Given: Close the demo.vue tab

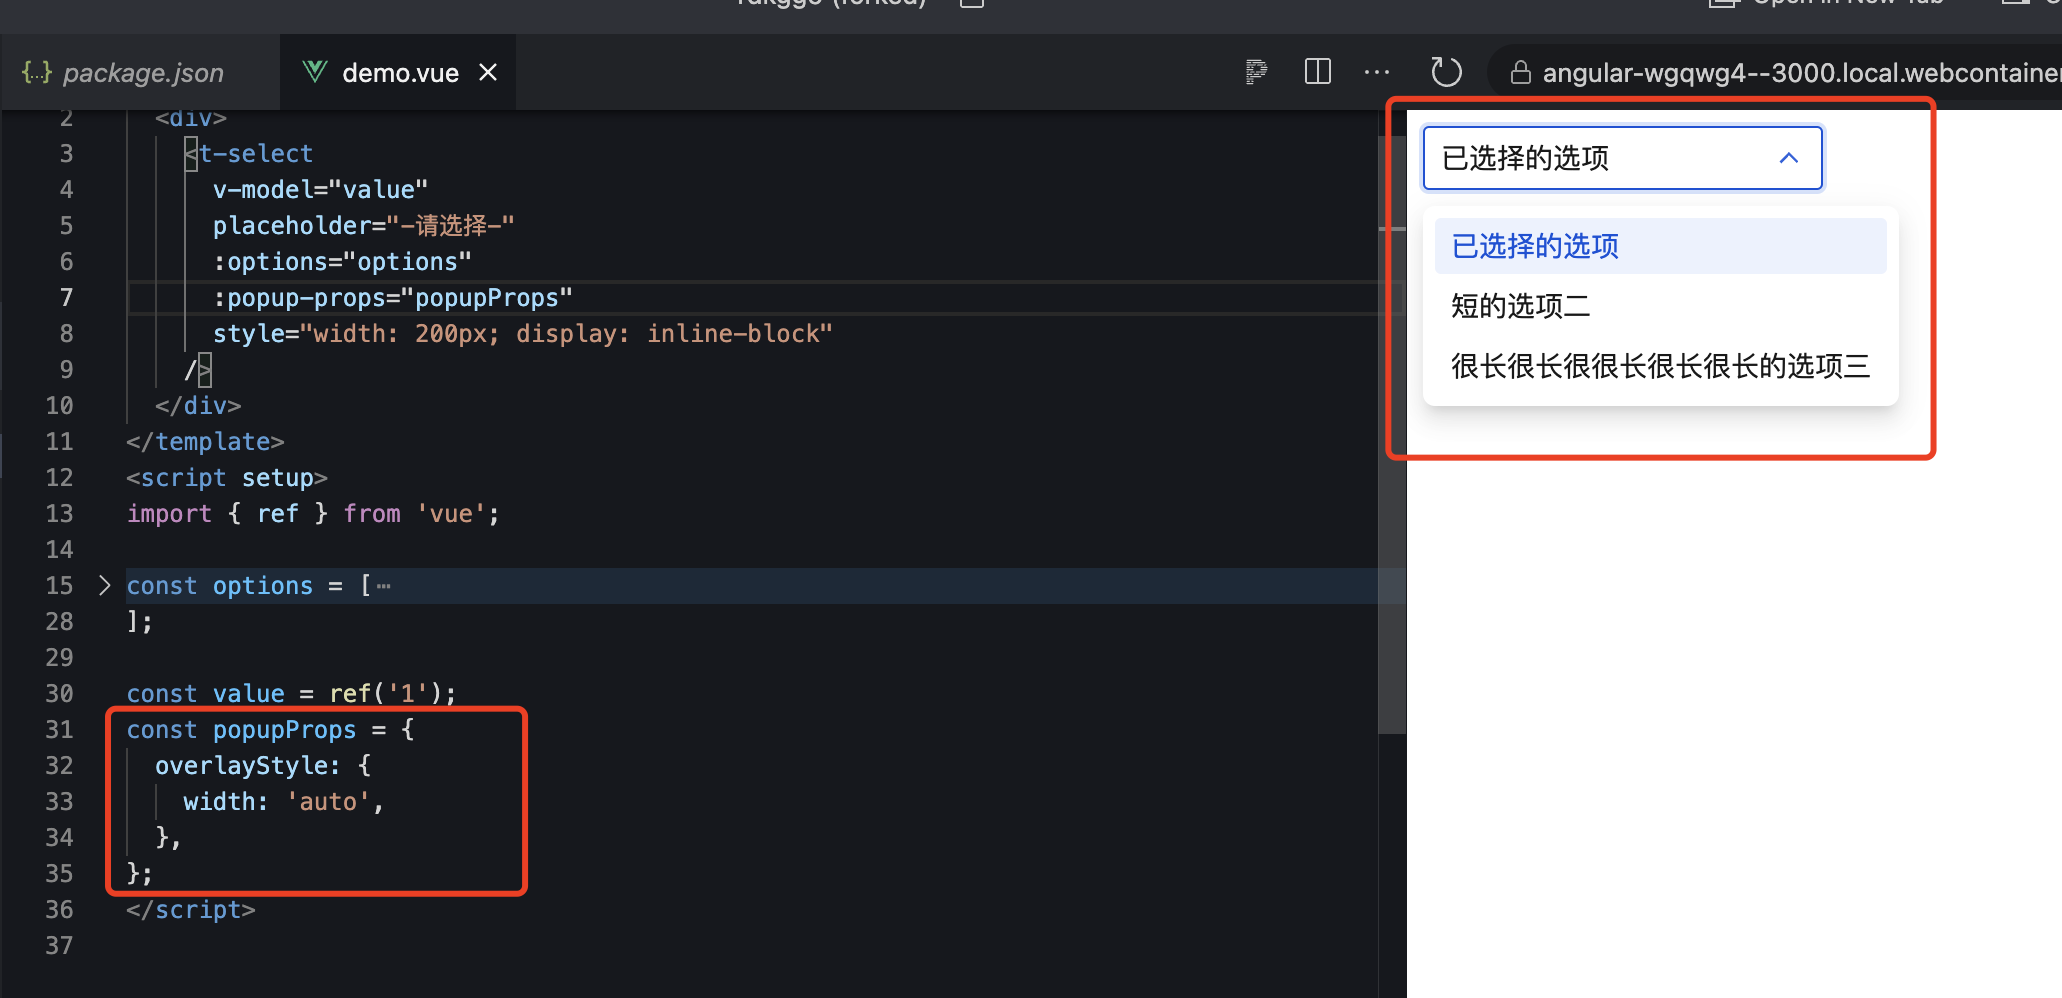Looking at the screenshot, I should coord(487,71).
